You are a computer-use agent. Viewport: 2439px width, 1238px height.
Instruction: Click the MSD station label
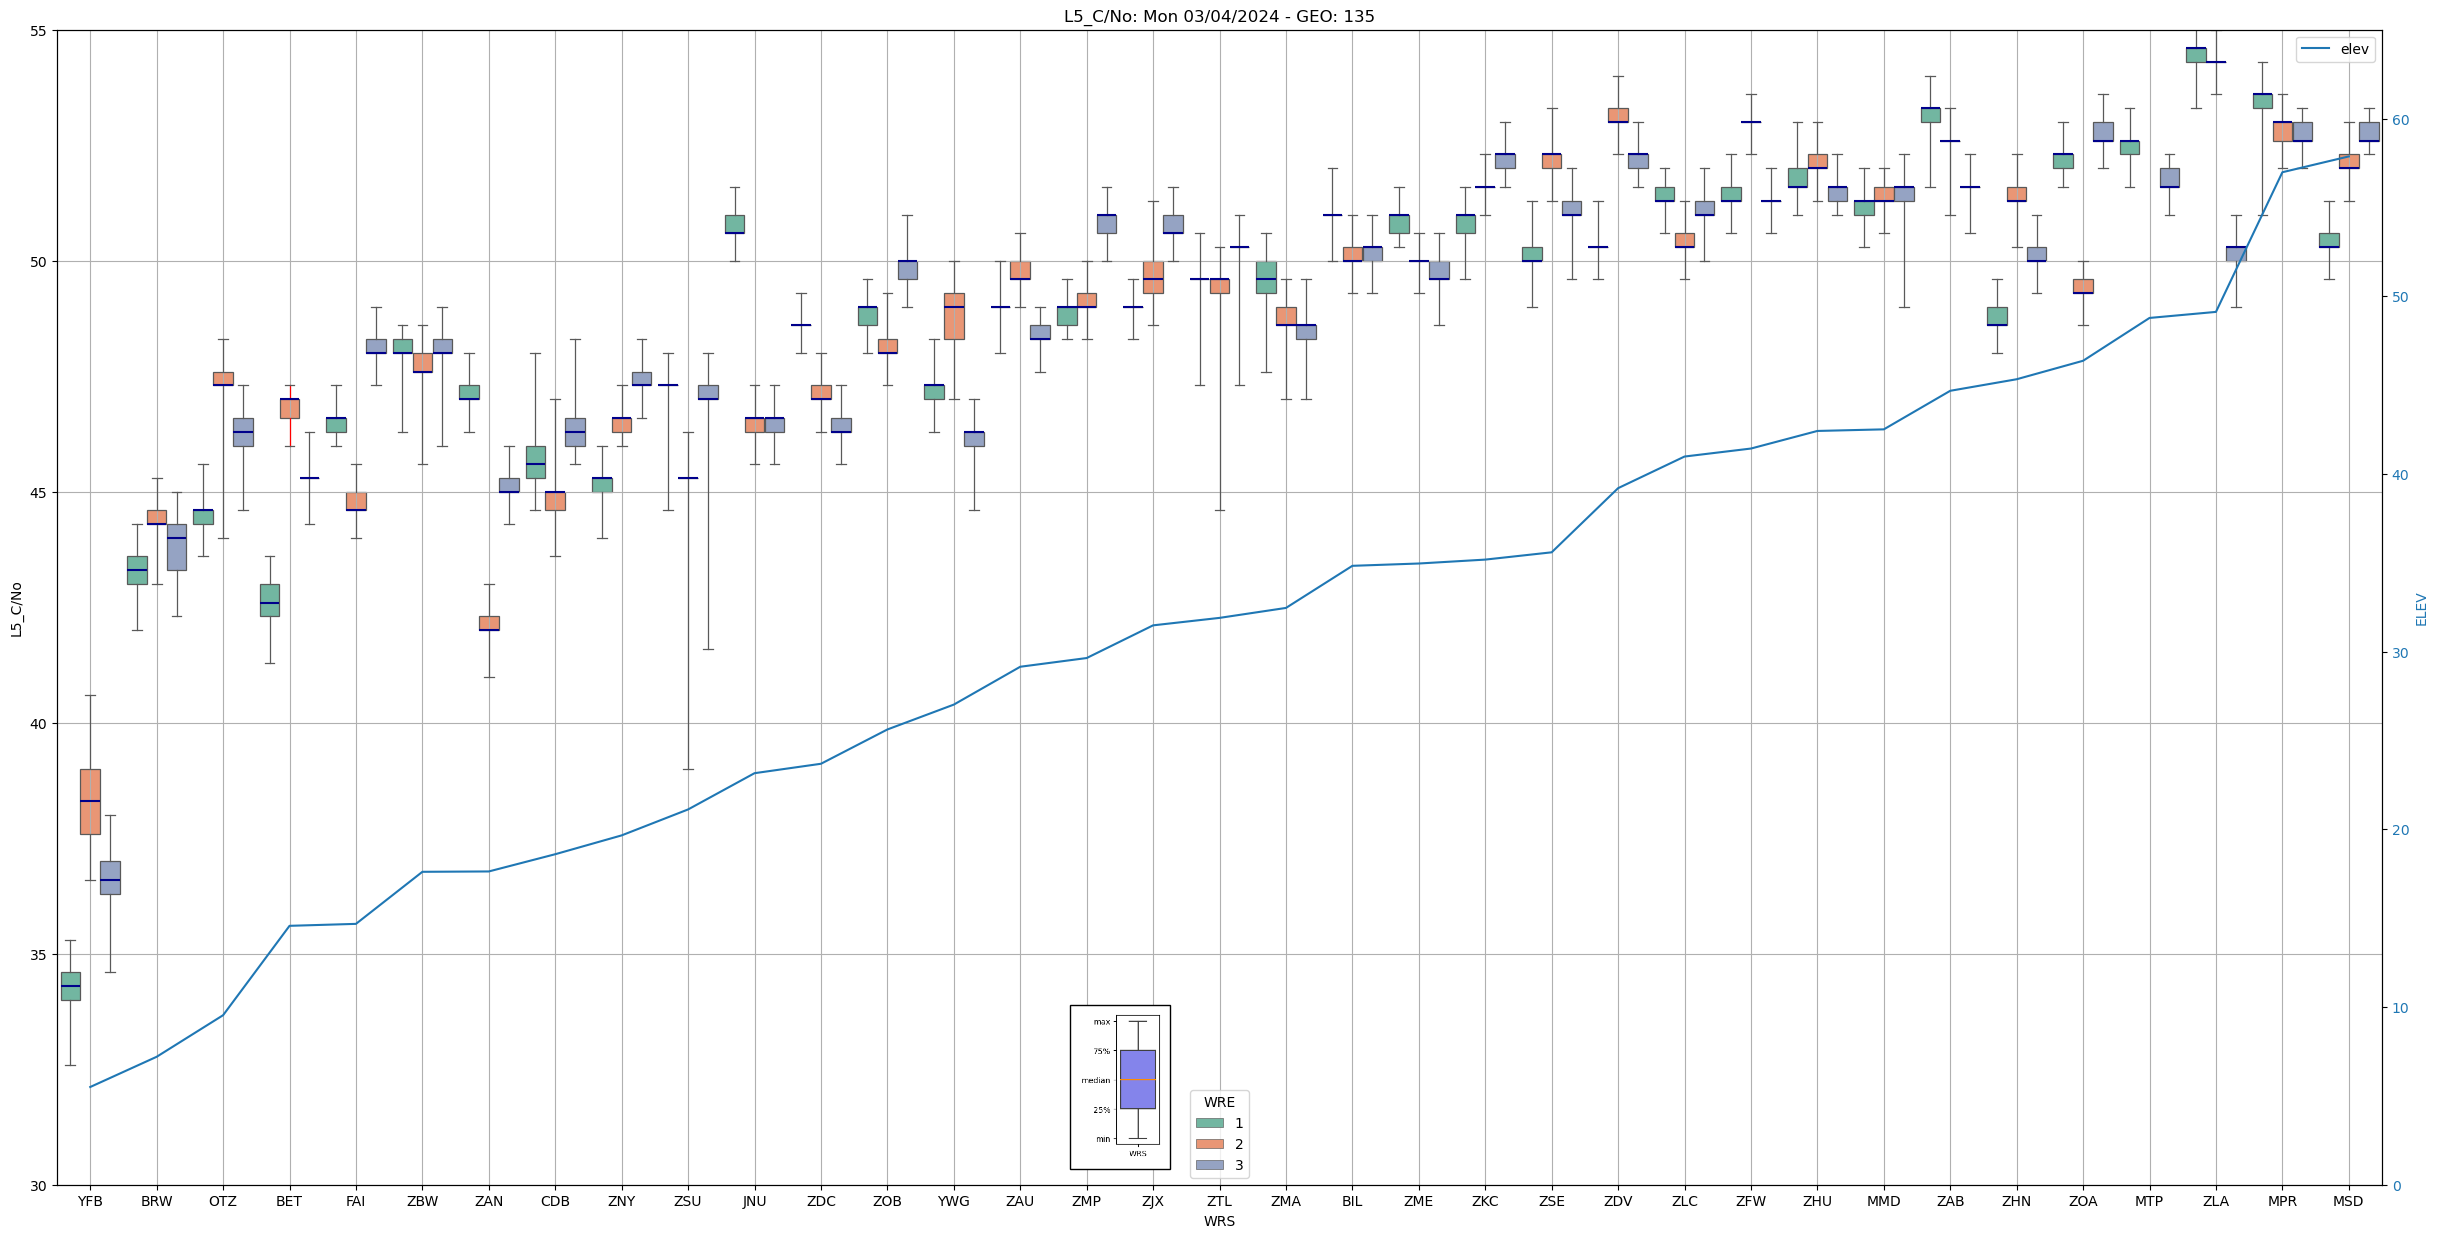[2348, 1201]
